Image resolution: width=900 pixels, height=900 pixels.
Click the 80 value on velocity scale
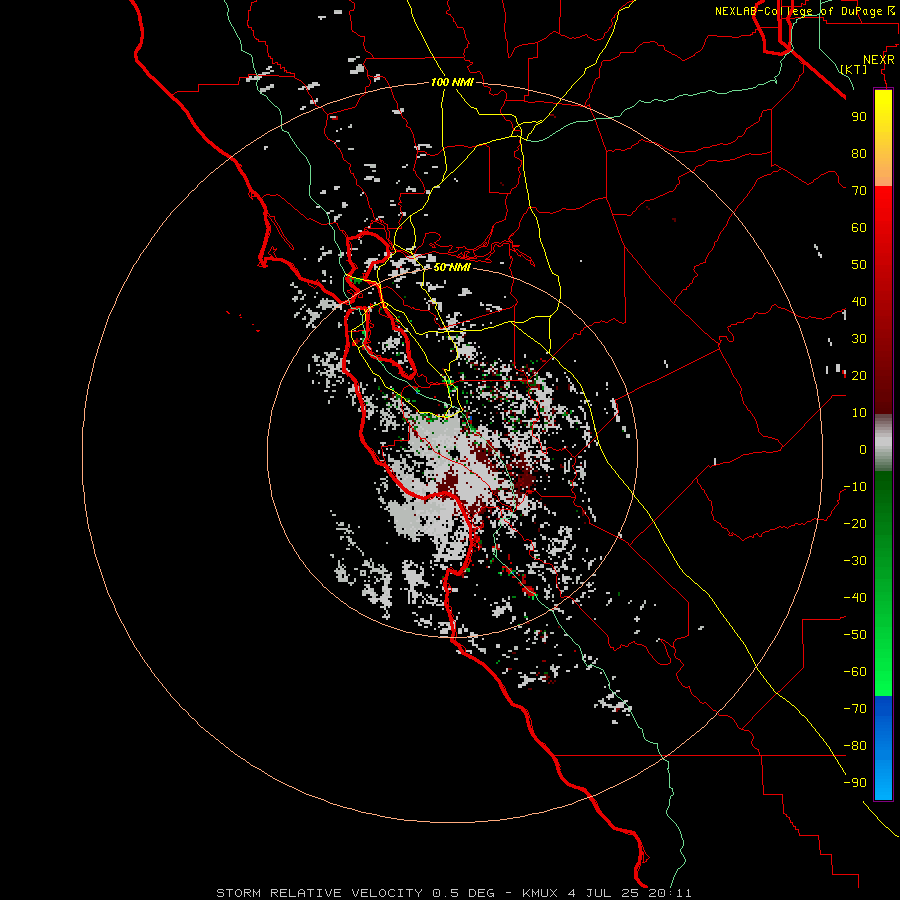click(x=859, y=154)
